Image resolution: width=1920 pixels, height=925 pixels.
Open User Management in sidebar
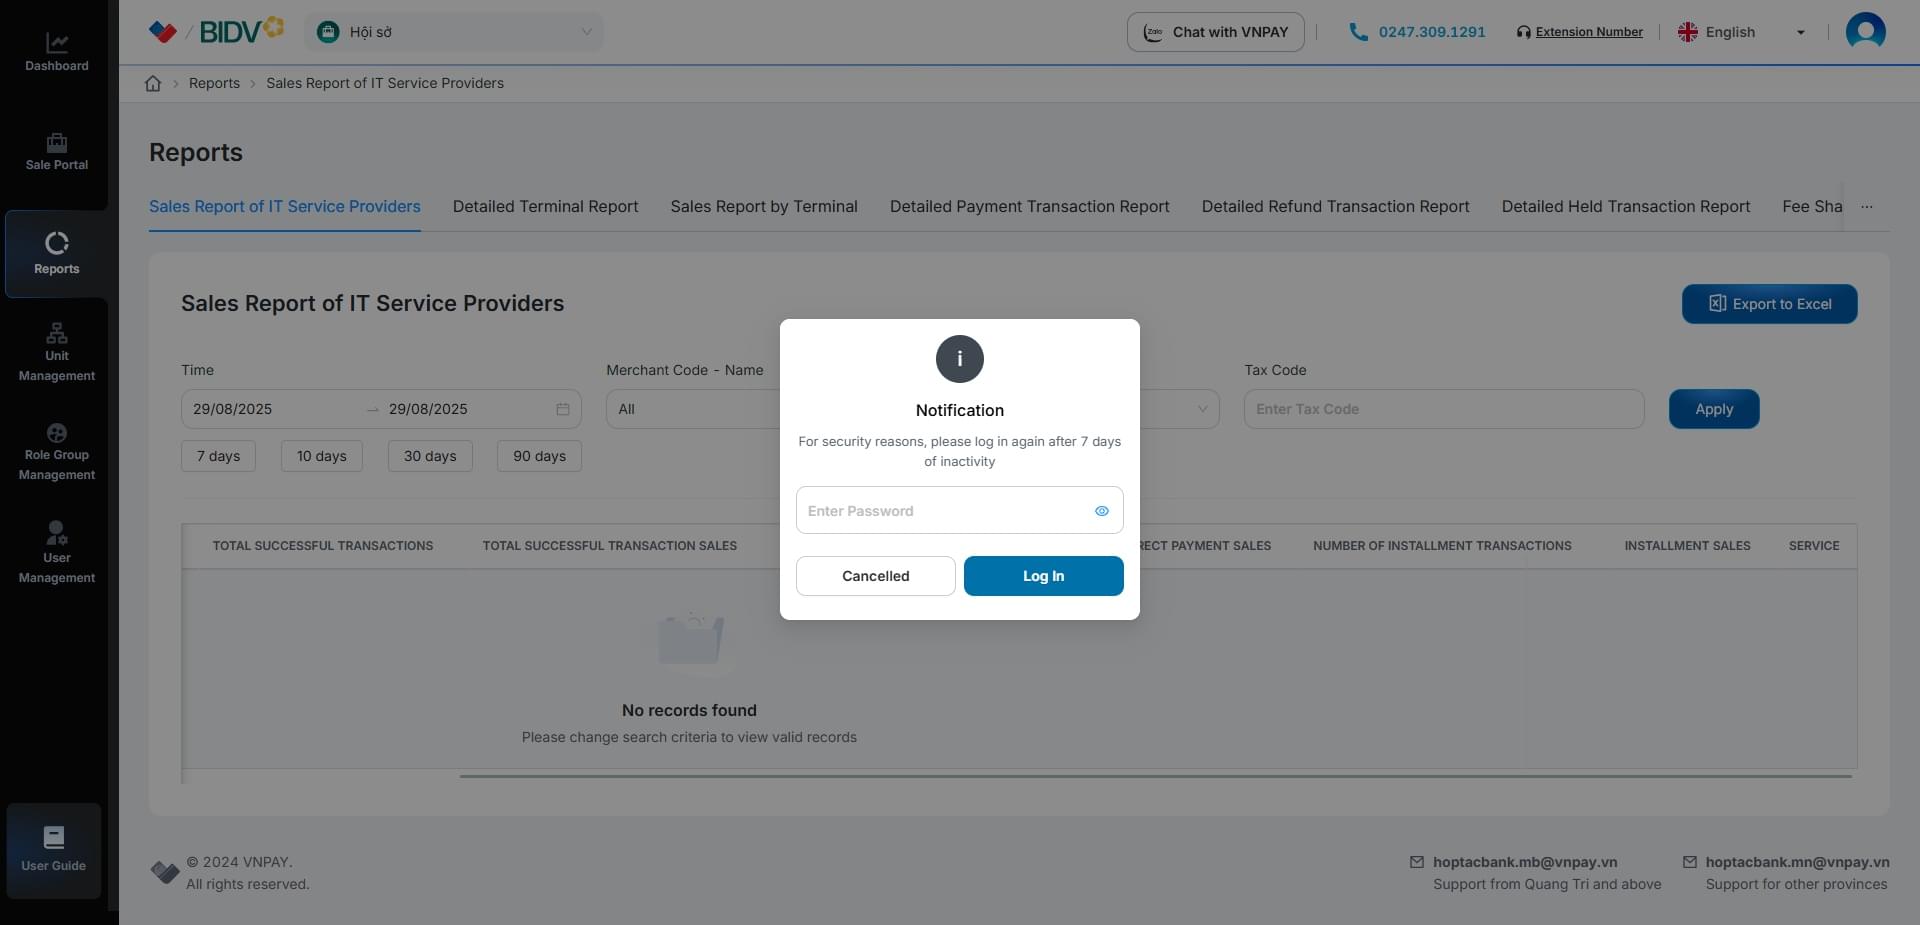coord(56,552)
